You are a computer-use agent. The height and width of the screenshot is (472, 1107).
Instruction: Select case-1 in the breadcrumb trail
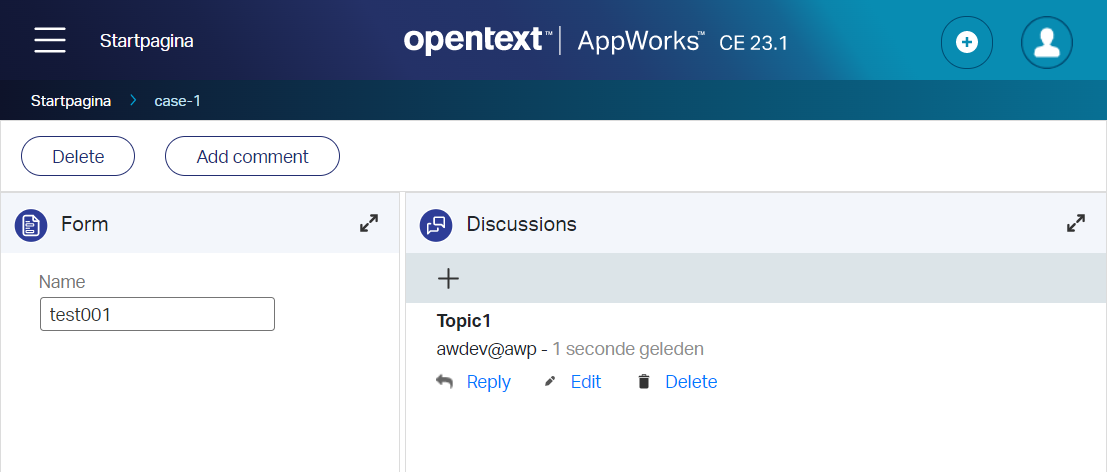coord(177,100)
